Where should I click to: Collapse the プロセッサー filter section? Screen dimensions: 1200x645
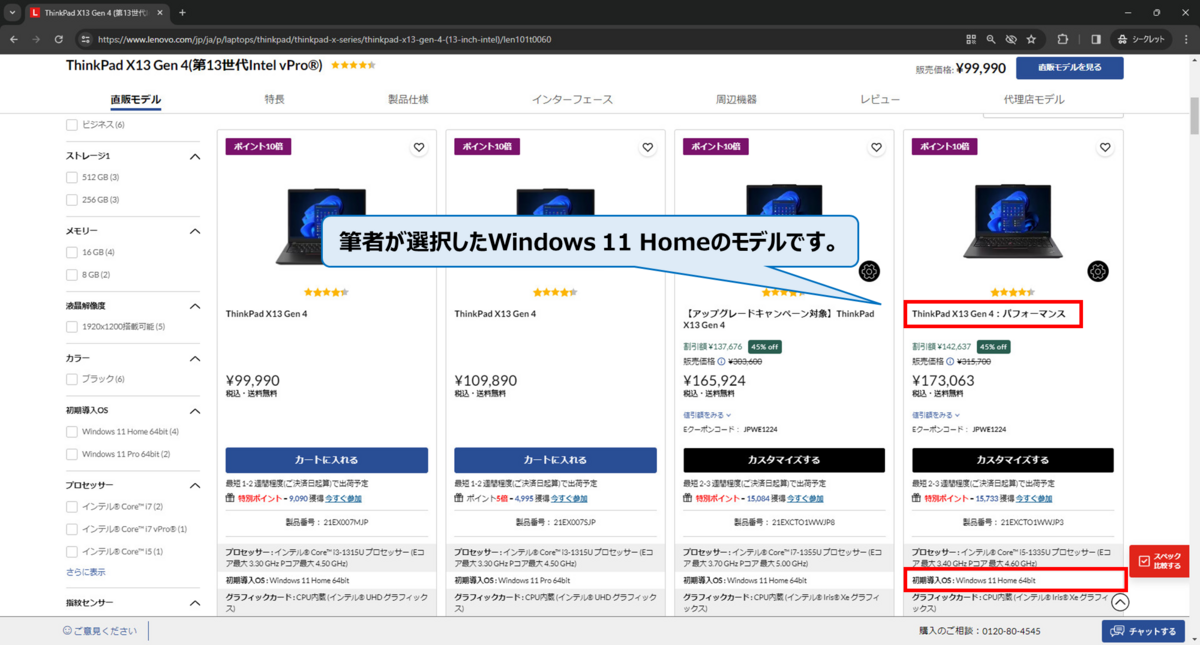[195, 485]
